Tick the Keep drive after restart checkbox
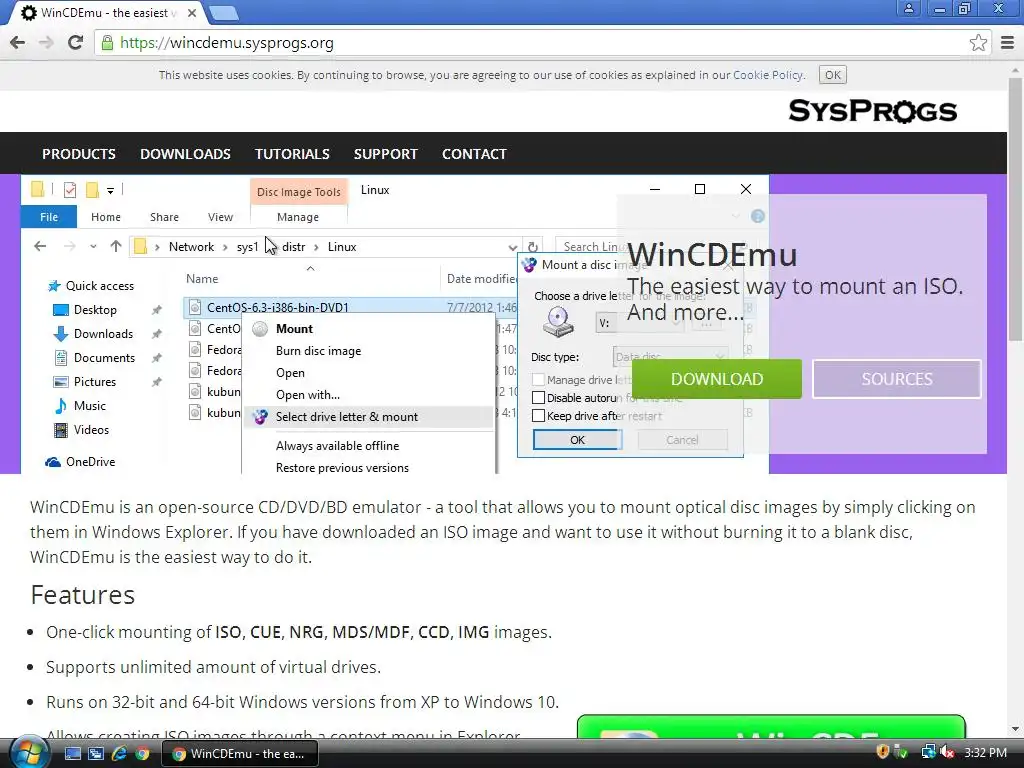 coord(539,416)
